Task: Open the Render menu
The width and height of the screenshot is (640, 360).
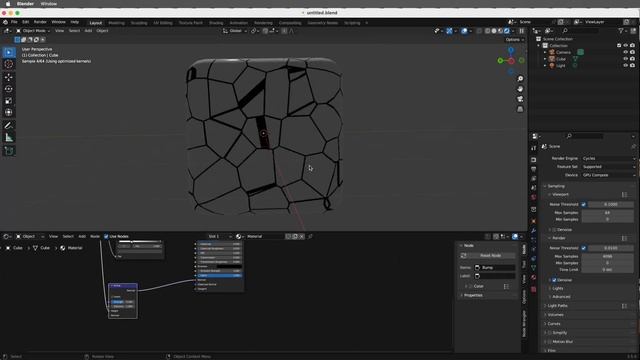Action: 40,22
